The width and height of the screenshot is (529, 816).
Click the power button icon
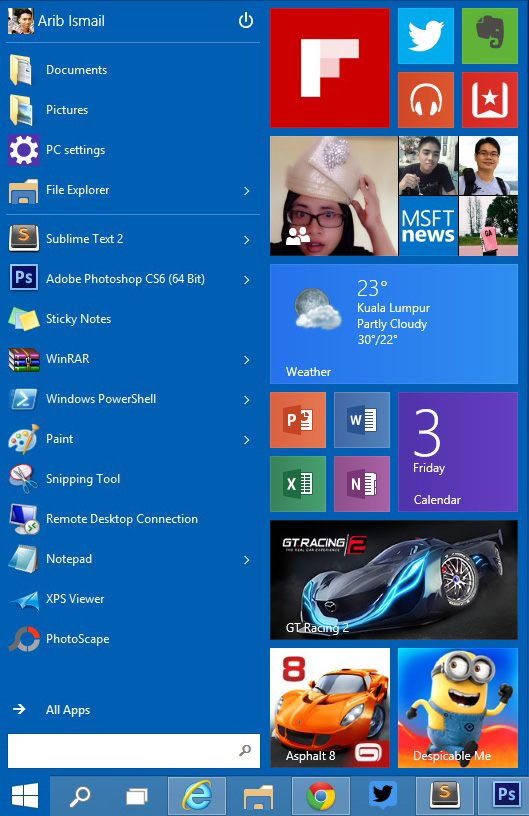[246, 21]
